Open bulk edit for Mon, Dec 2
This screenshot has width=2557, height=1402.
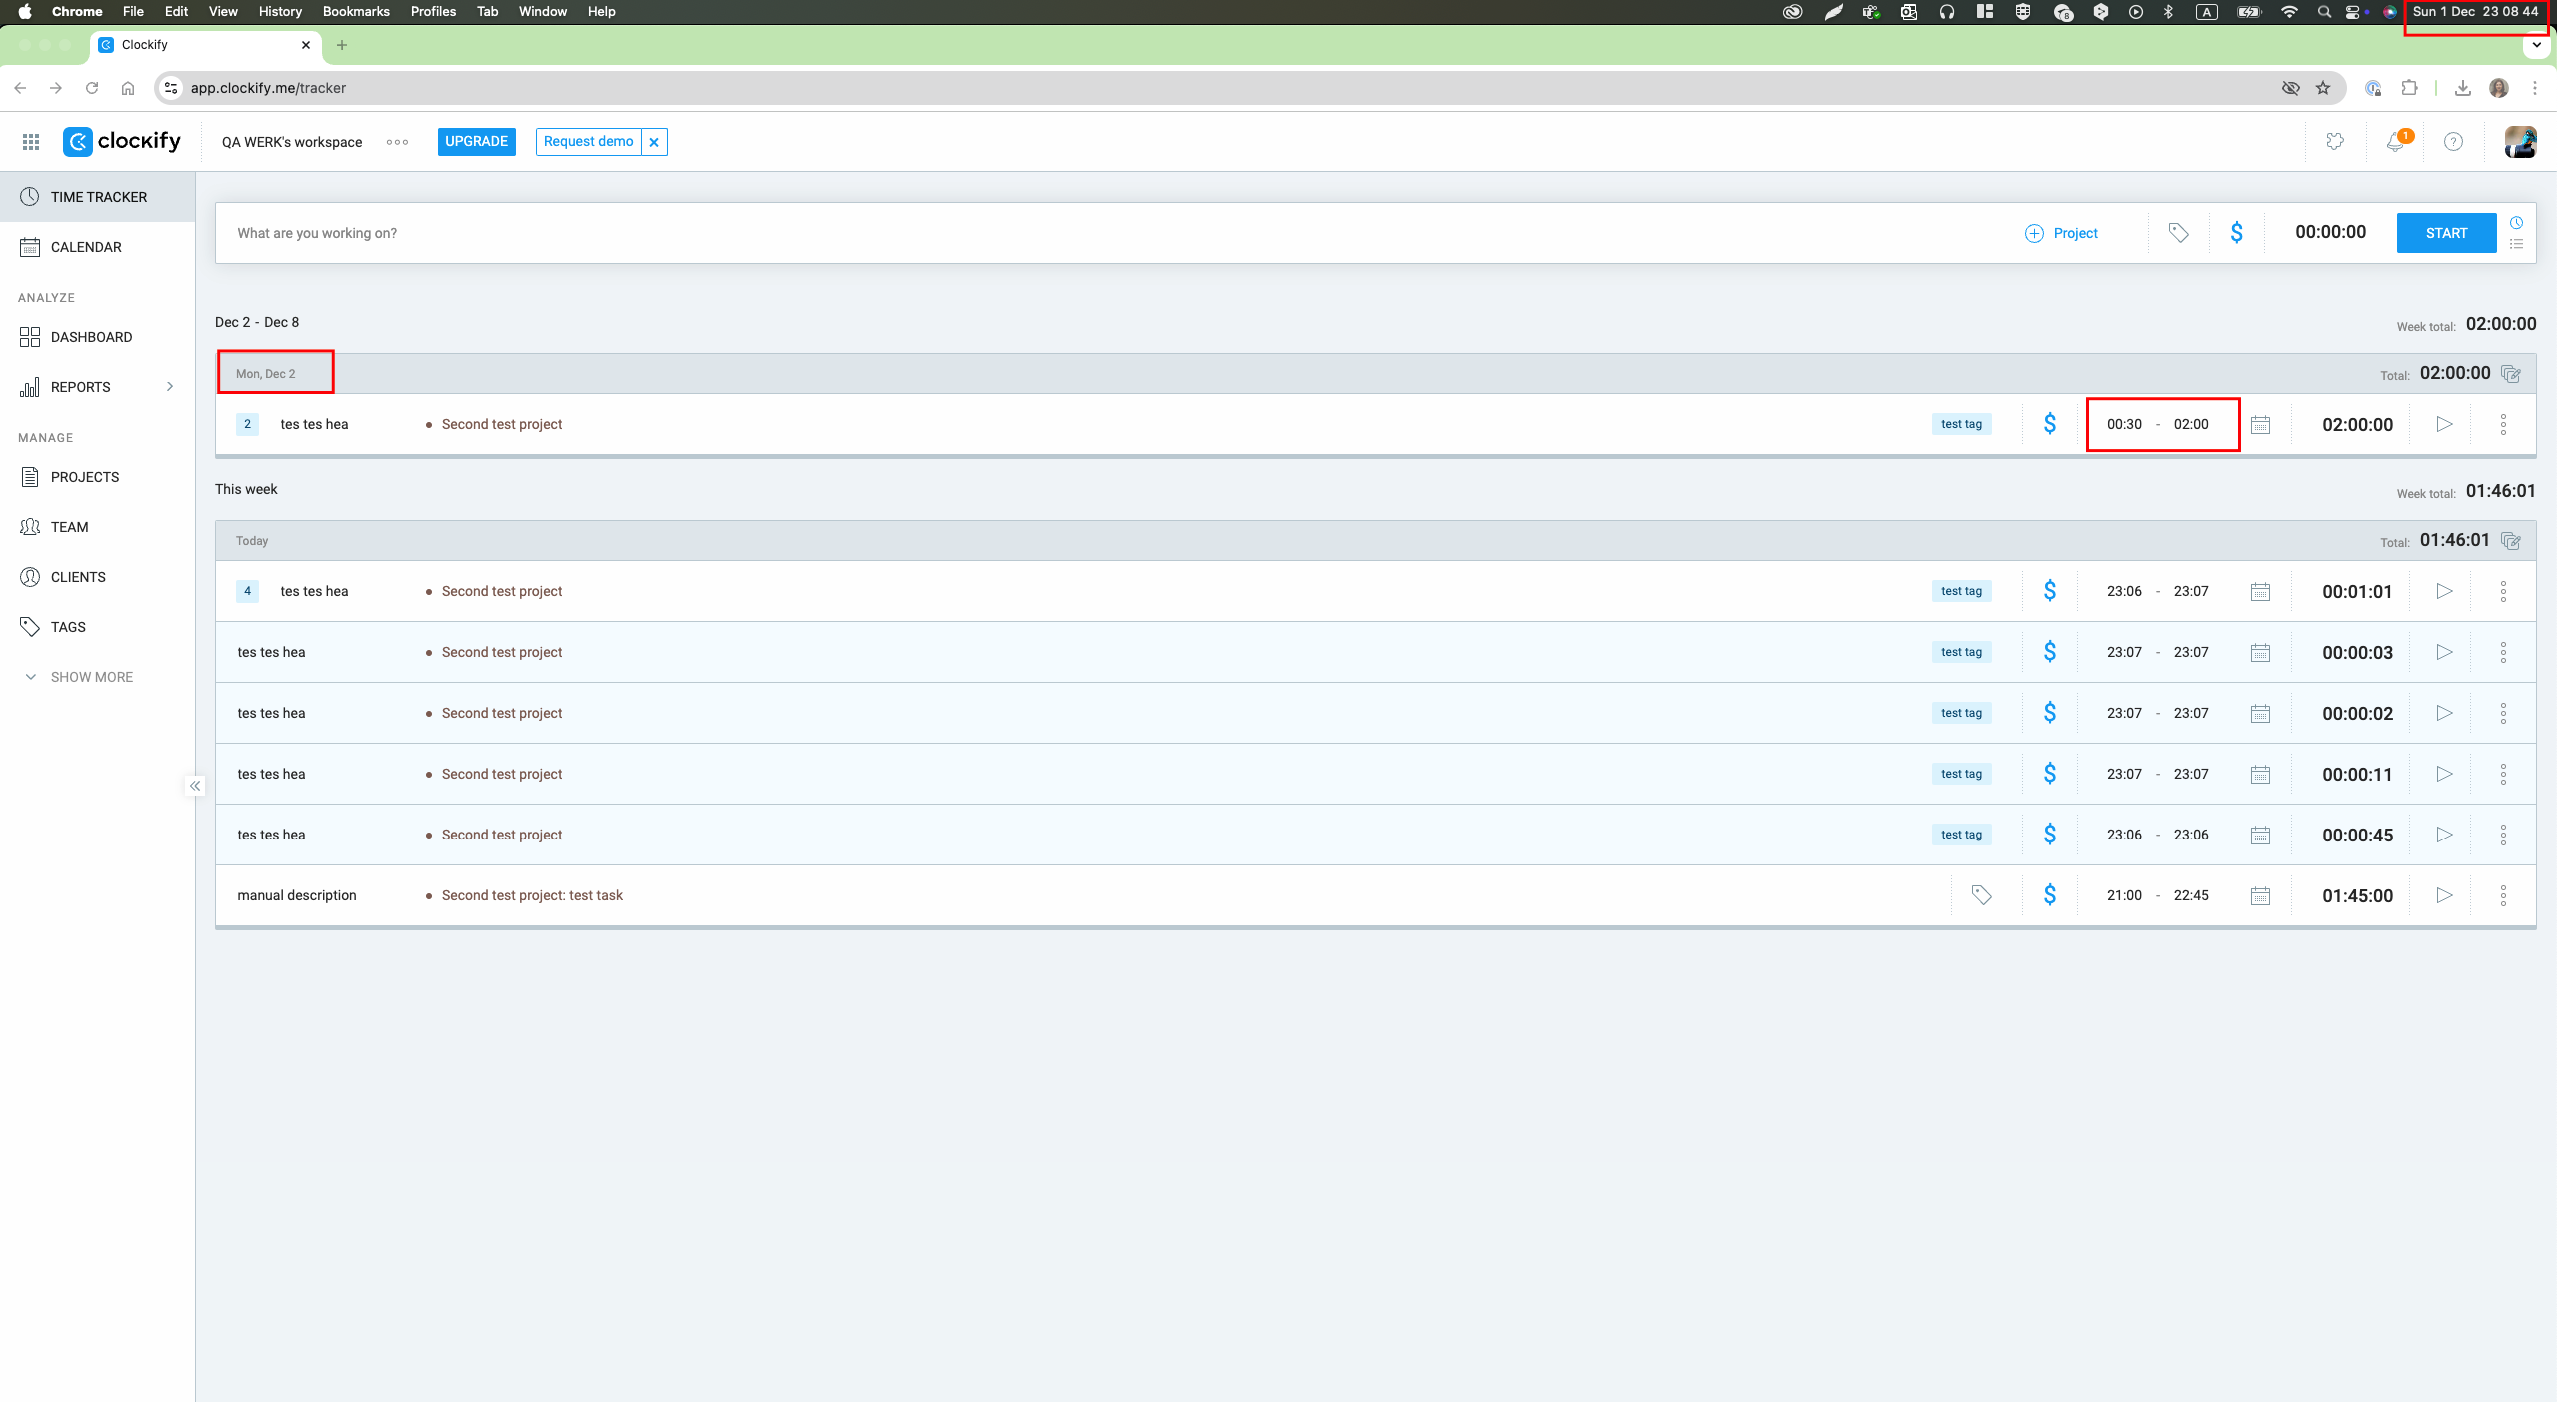(x=2511, y=374)
